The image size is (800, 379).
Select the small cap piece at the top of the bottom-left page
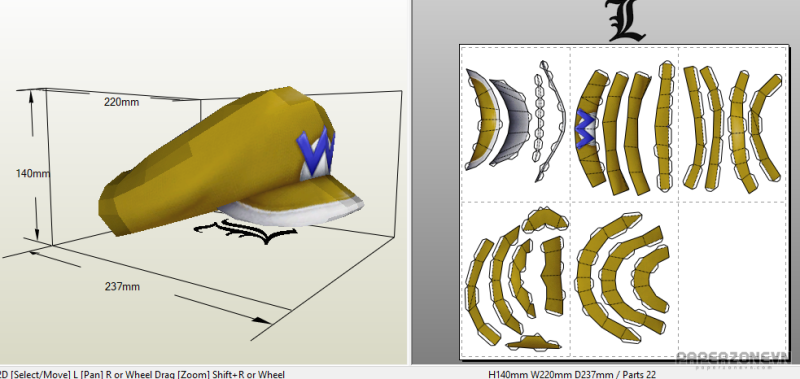[545, 219]
